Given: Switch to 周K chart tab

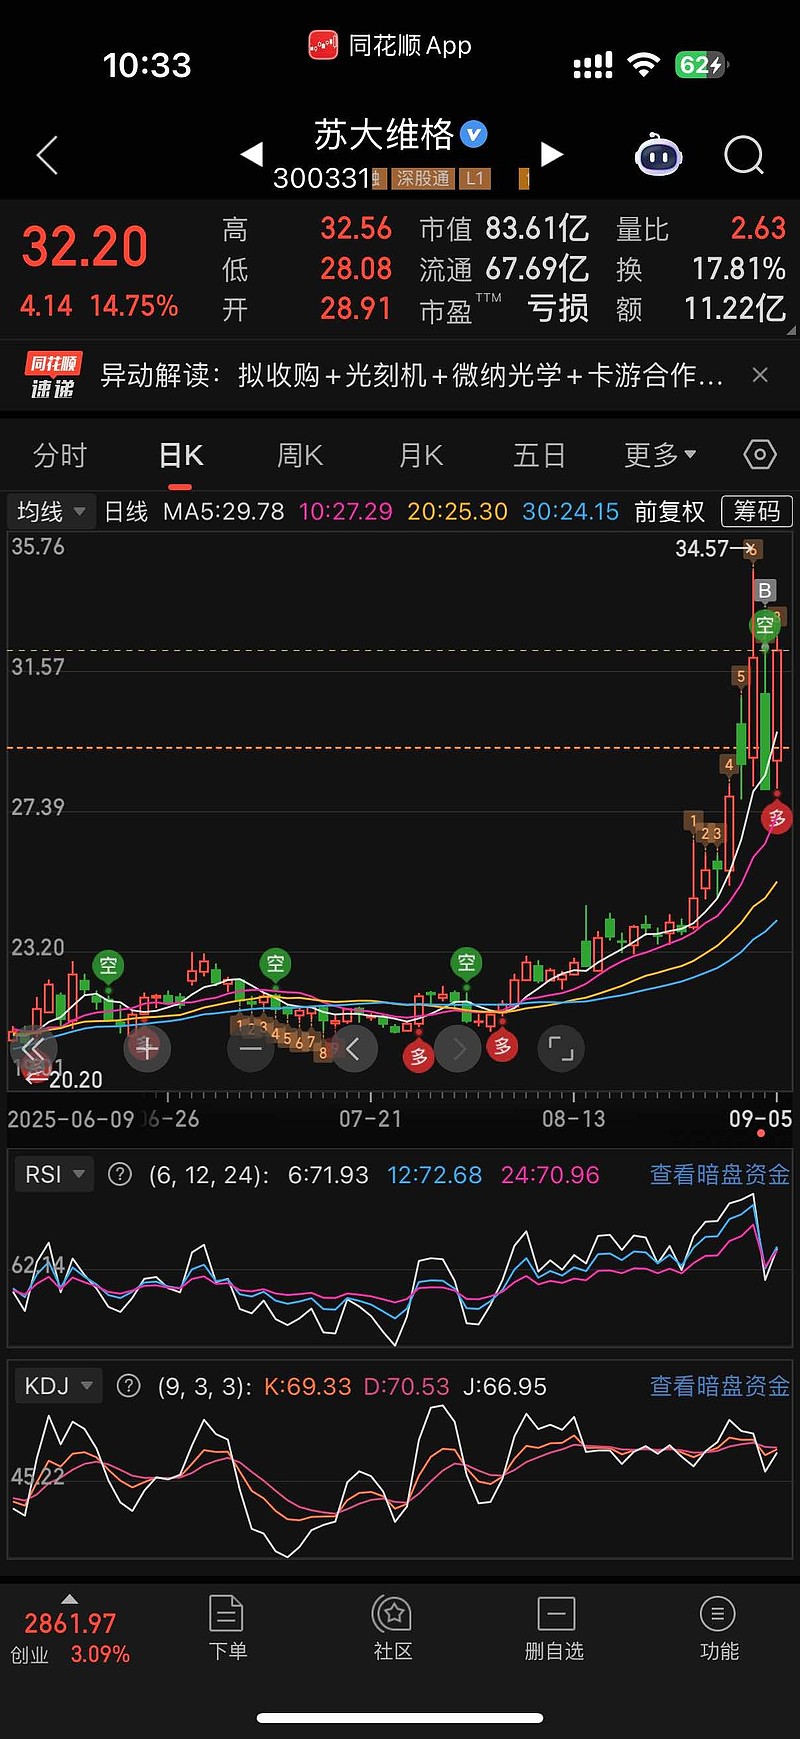Looking at the screenshot, I should point(300,456).
